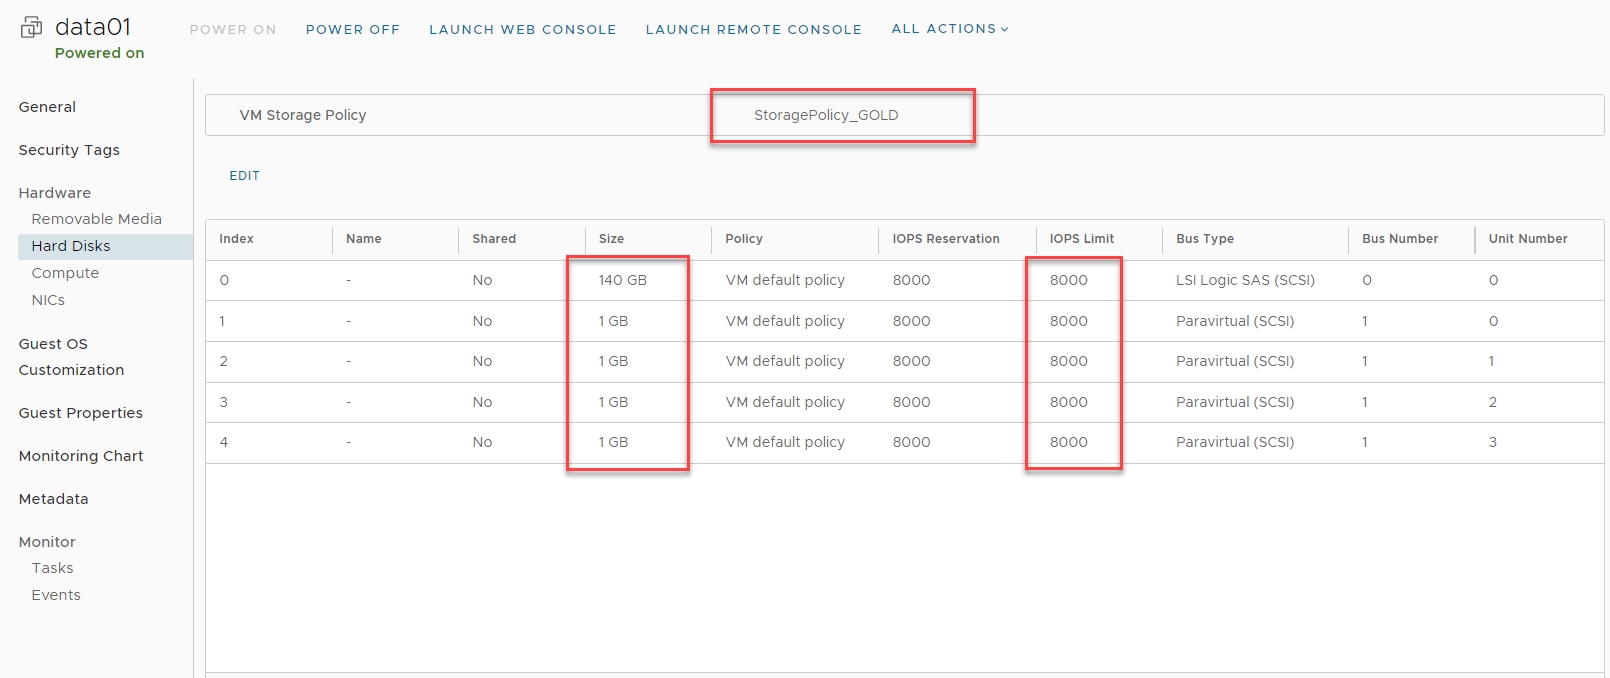Open Compute settings in sidebar

[65, 273]
